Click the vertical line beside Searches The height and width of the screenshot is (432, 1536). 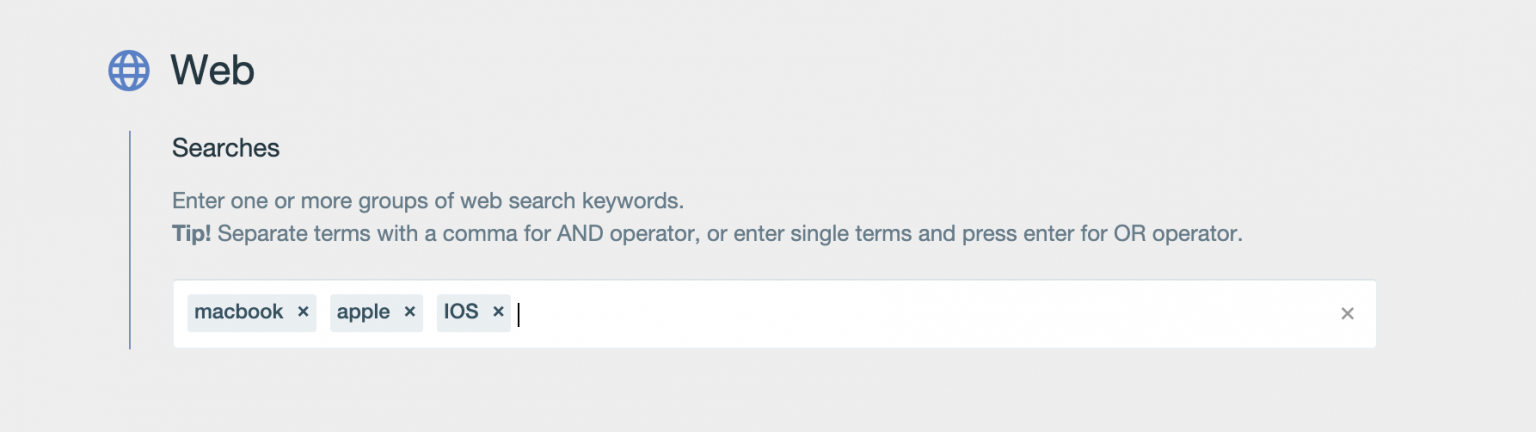pos(130,240)
